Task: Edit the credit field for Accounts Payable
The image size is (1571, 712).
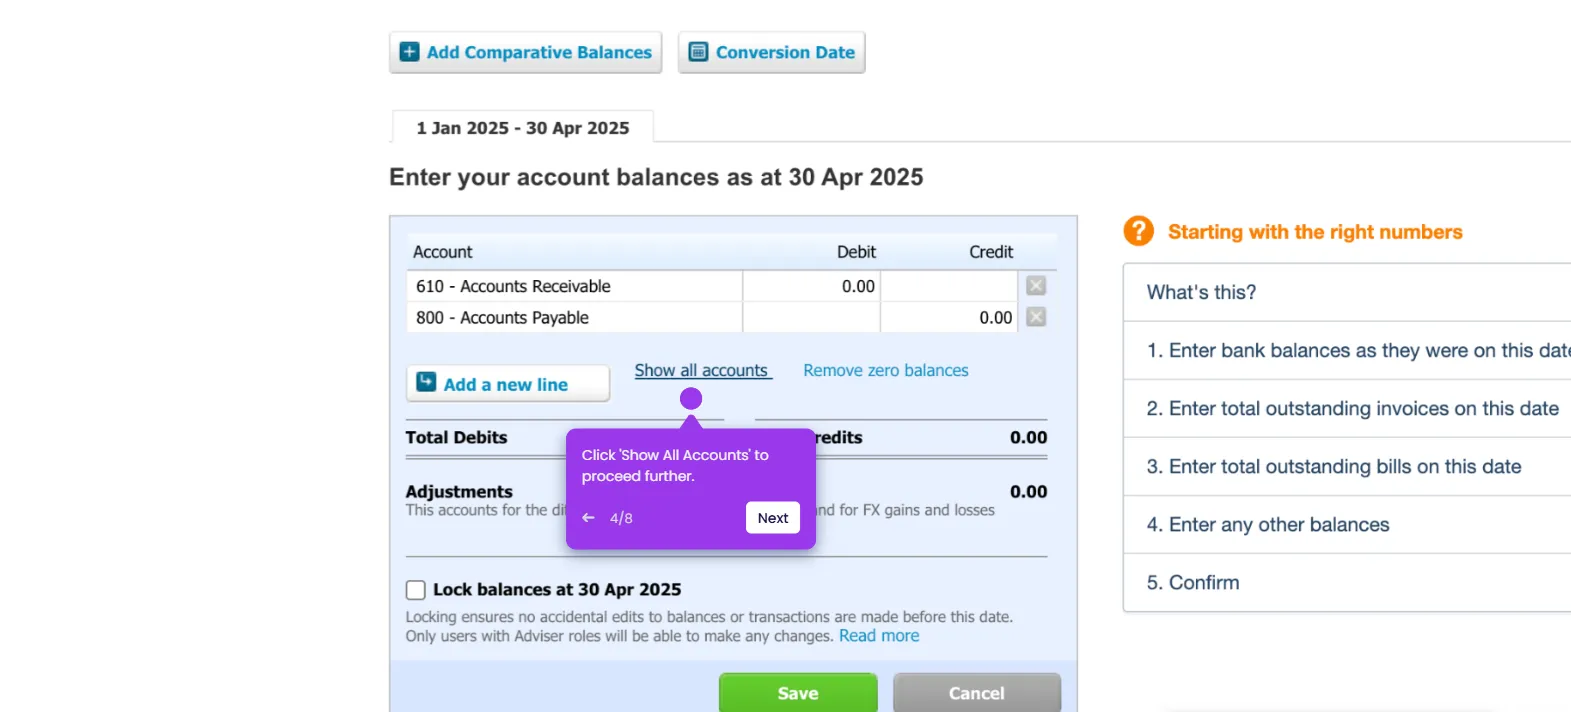Action: [x=949, y=317]
